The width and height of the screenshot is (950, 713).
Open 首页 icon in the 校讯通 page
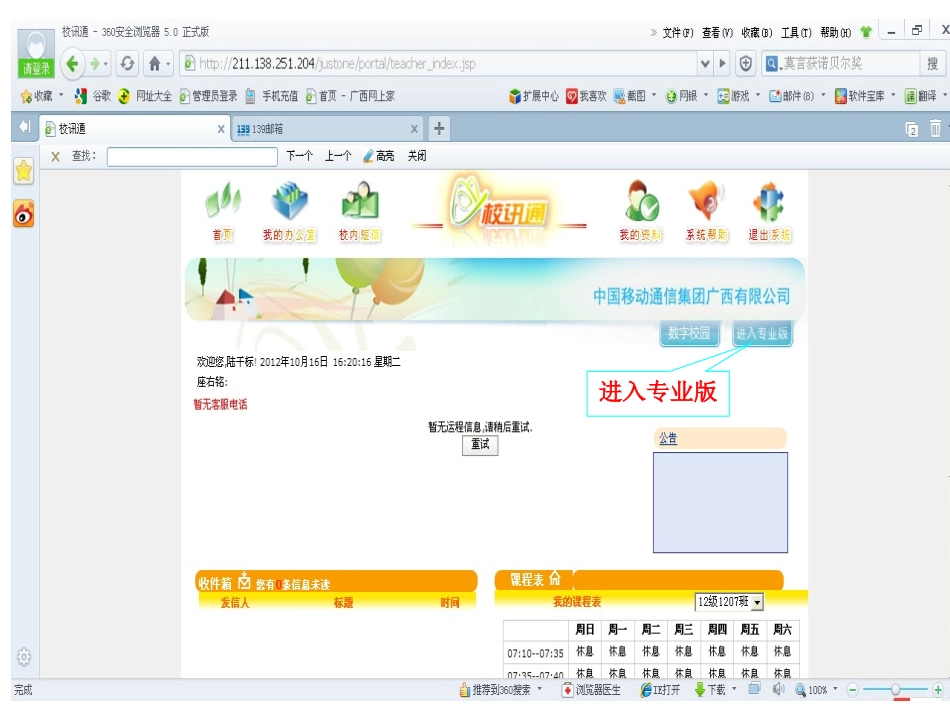pyautogui.click(x=223, y=210)
